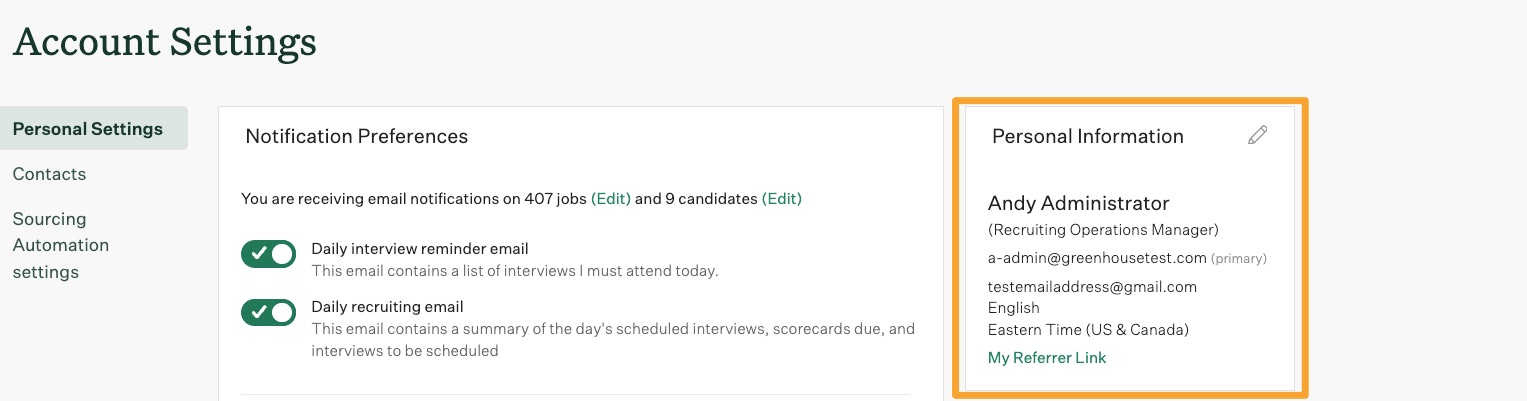The image size is (1527, 401).
Task: Select the Notification Preferences section title
Action: (x=357, y=136)
